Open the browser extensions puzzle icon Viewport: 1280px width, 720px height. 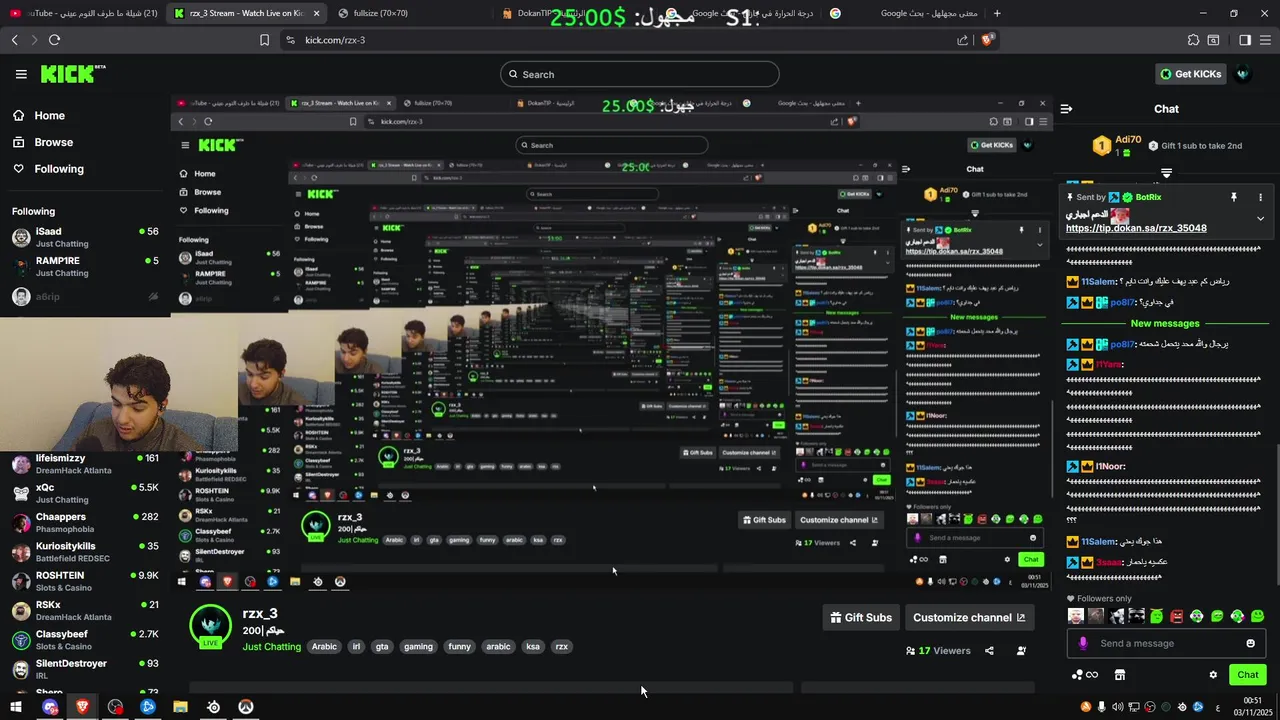click(1193, 40)
